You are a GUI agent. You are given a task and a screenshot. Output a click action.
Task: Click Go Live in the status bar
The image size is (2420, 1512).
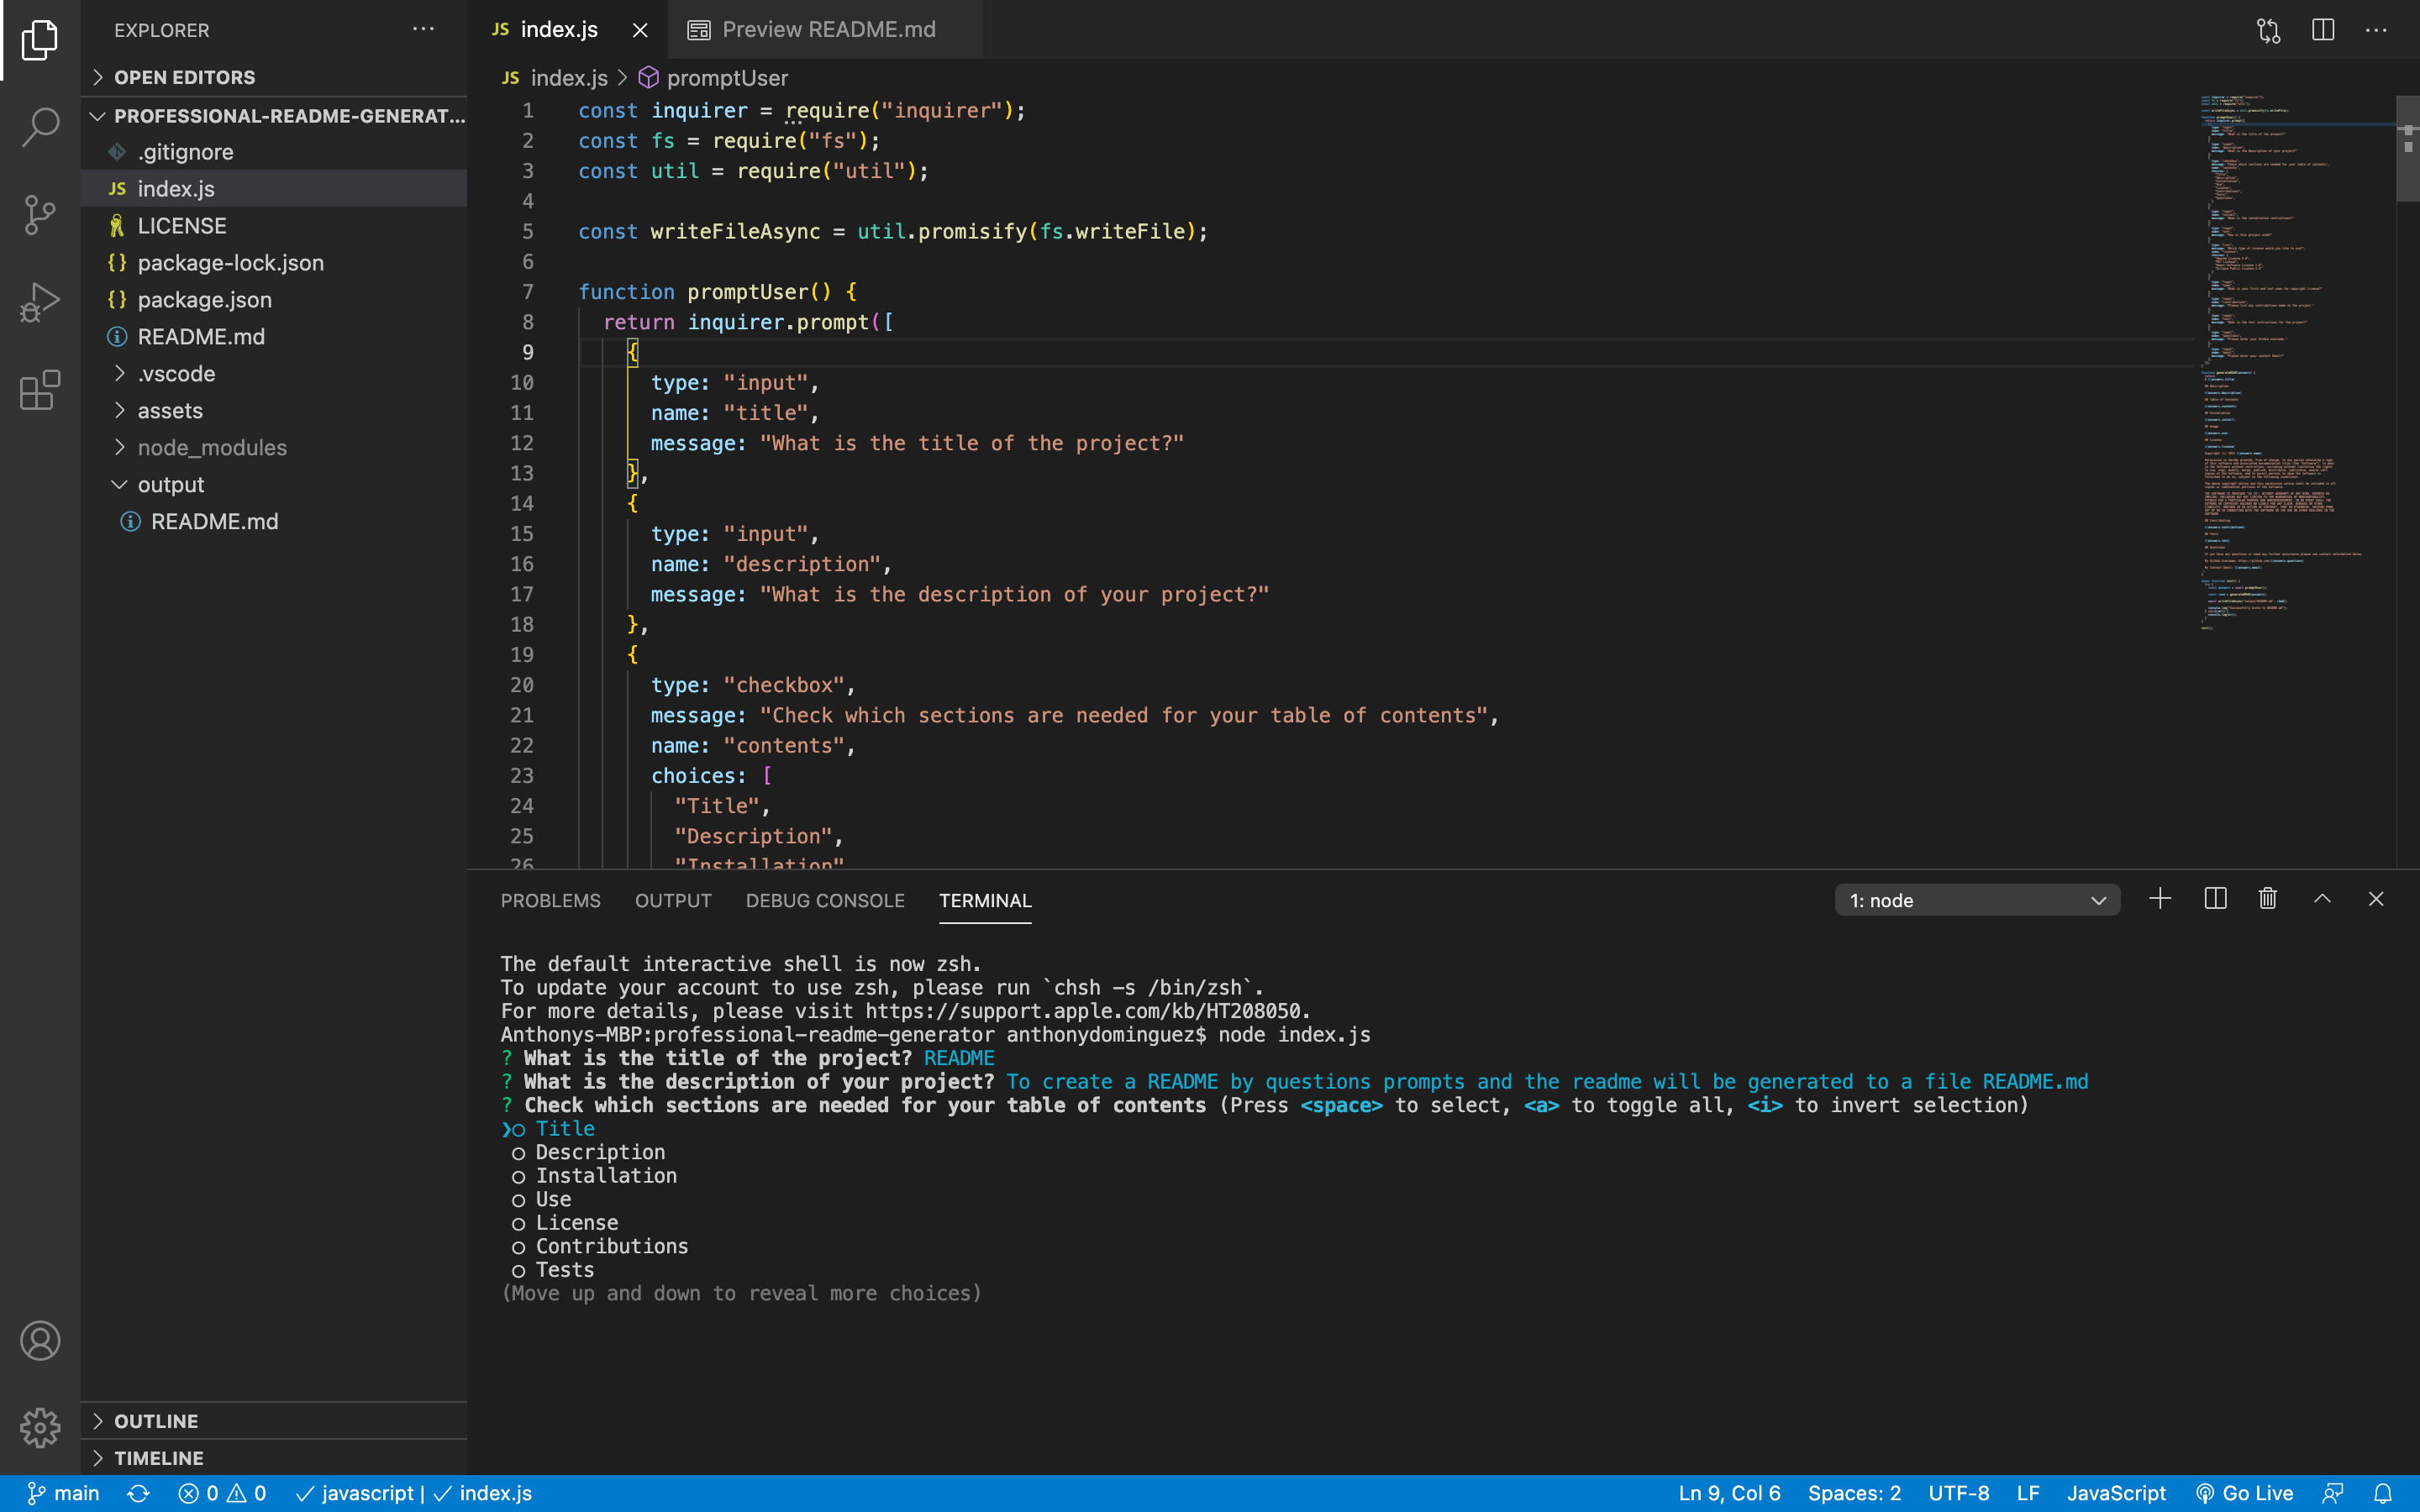2244,1493
